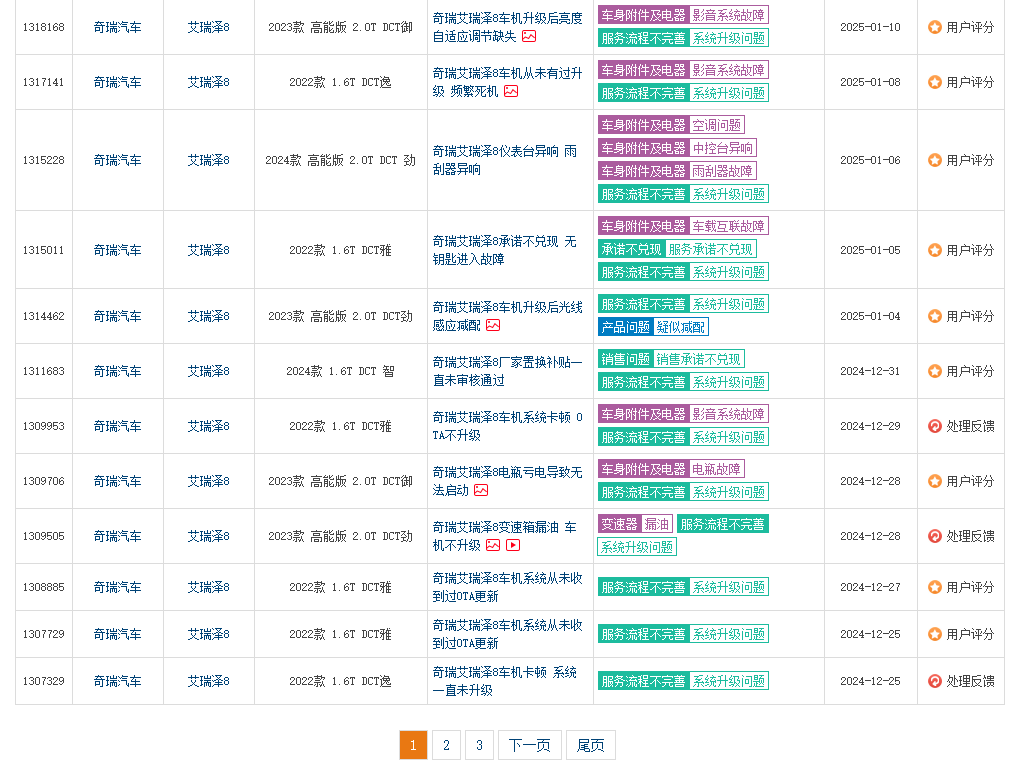Open complaint 奇瑞艾瑞泽8车机升级后亮度自适应调节缺失
Screen dimensions: 1012x763
(x=507, y=27)
